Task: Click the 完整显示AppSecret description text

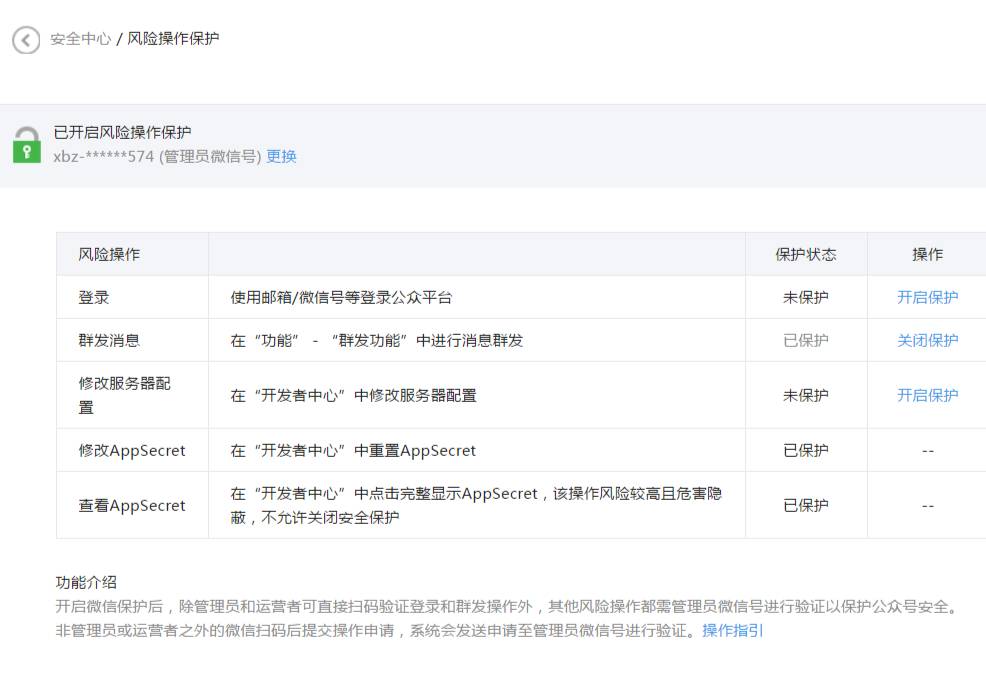Action: (476, 506)
